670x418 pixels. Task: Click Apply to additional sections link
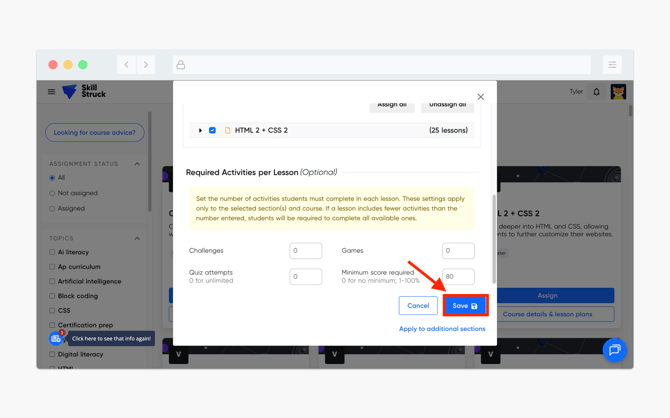(x=442, y=329)
